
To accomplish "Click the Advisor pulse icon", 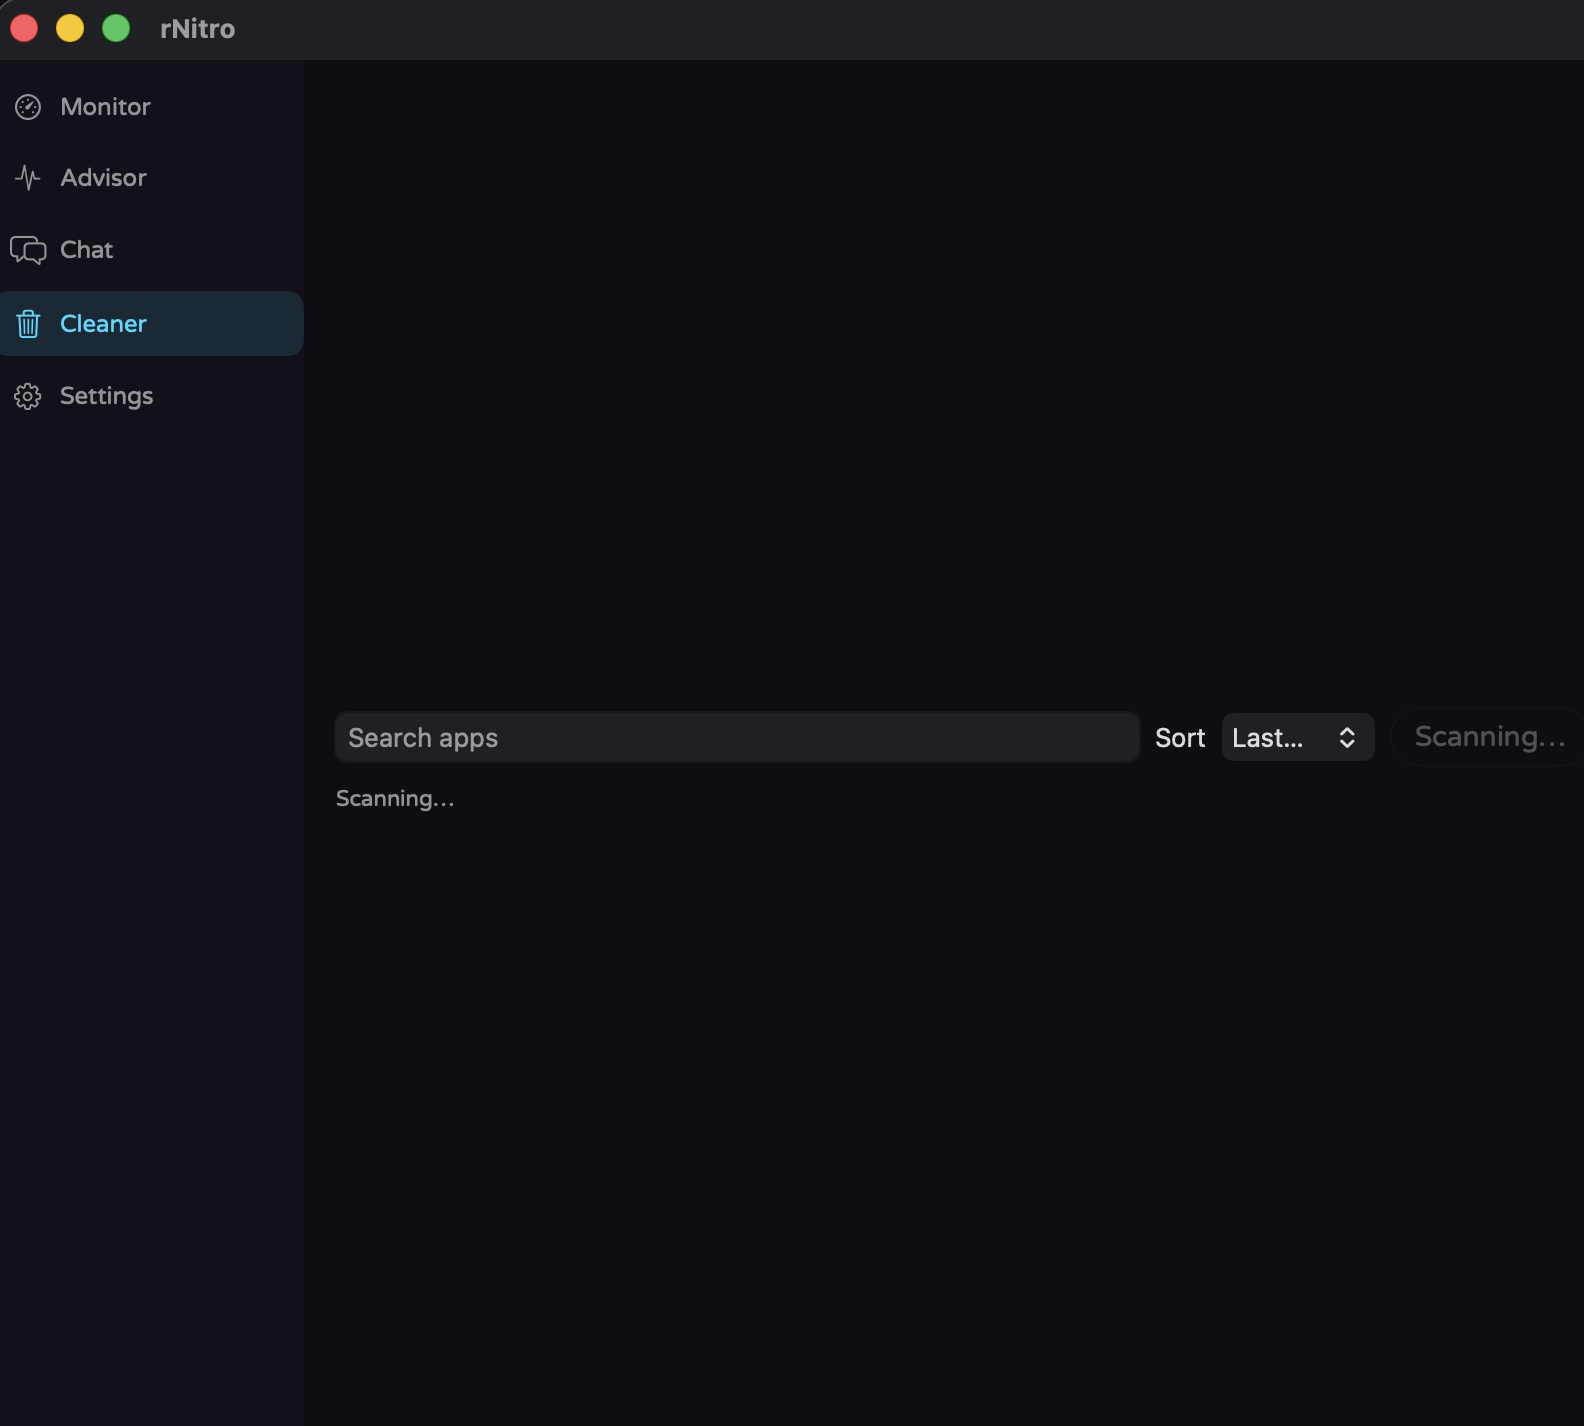I will (x=28, y=178).
